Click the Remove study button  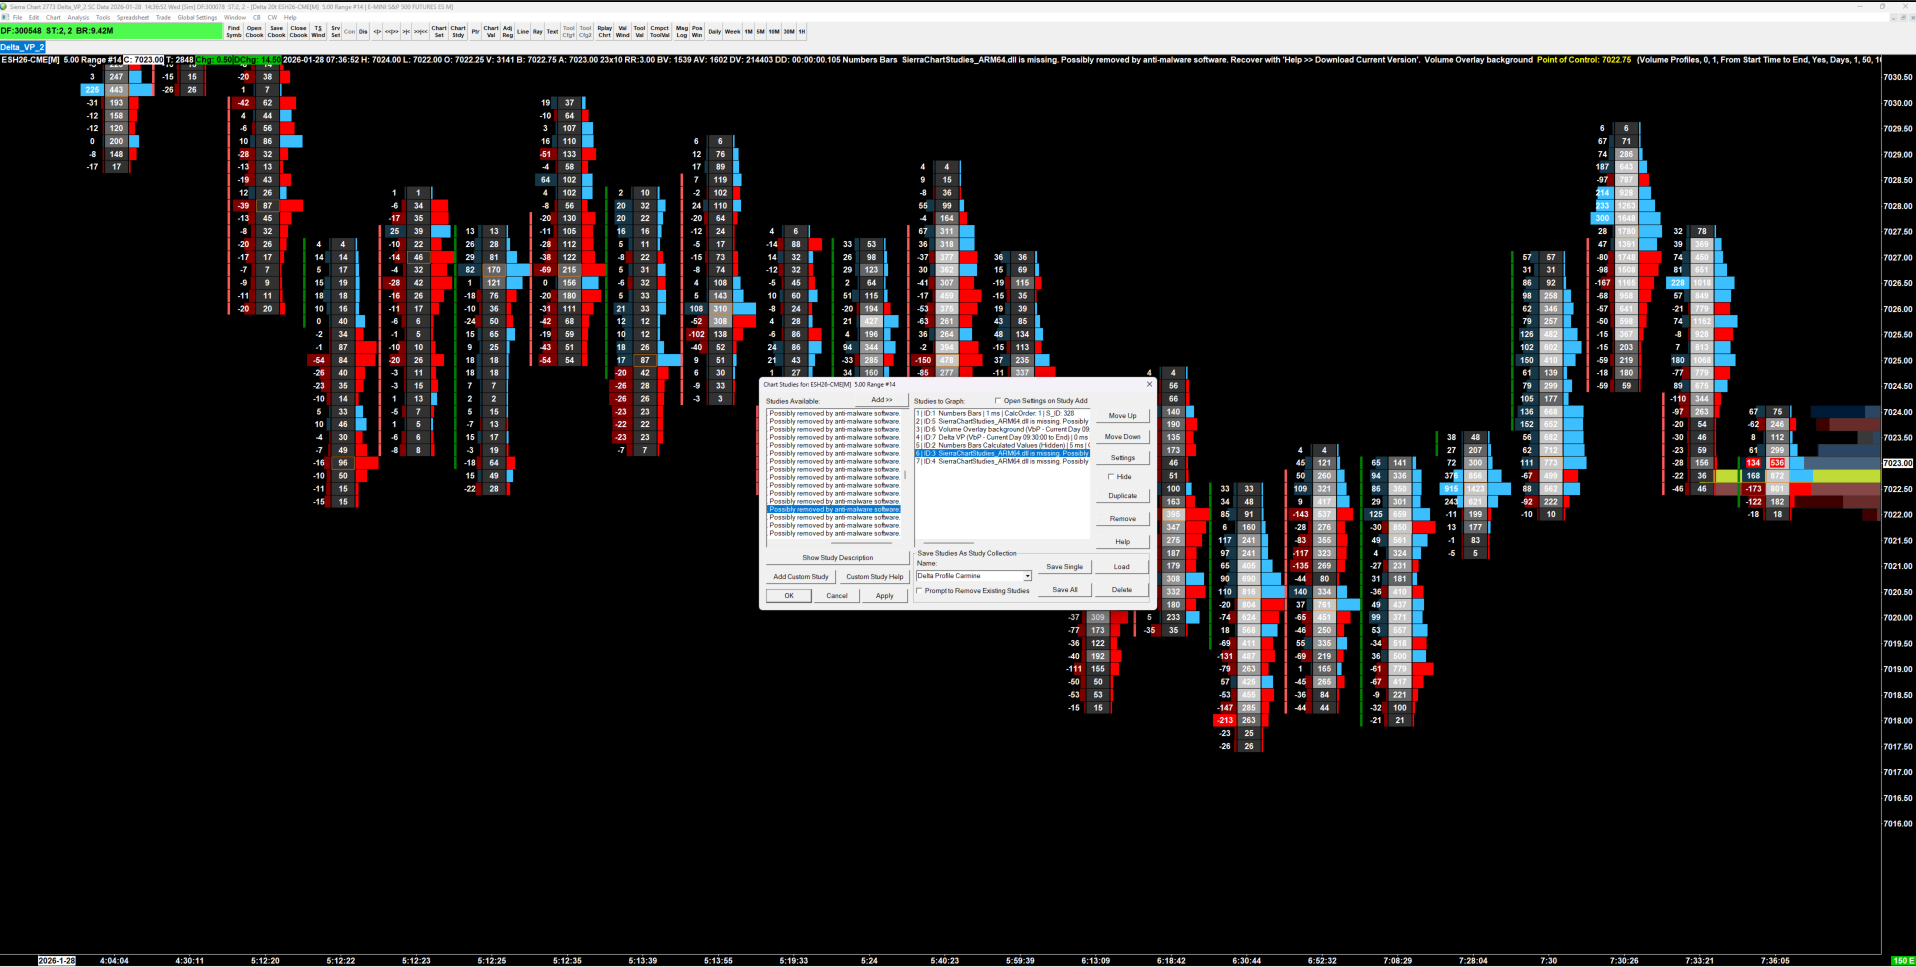tap(1122, 518)
